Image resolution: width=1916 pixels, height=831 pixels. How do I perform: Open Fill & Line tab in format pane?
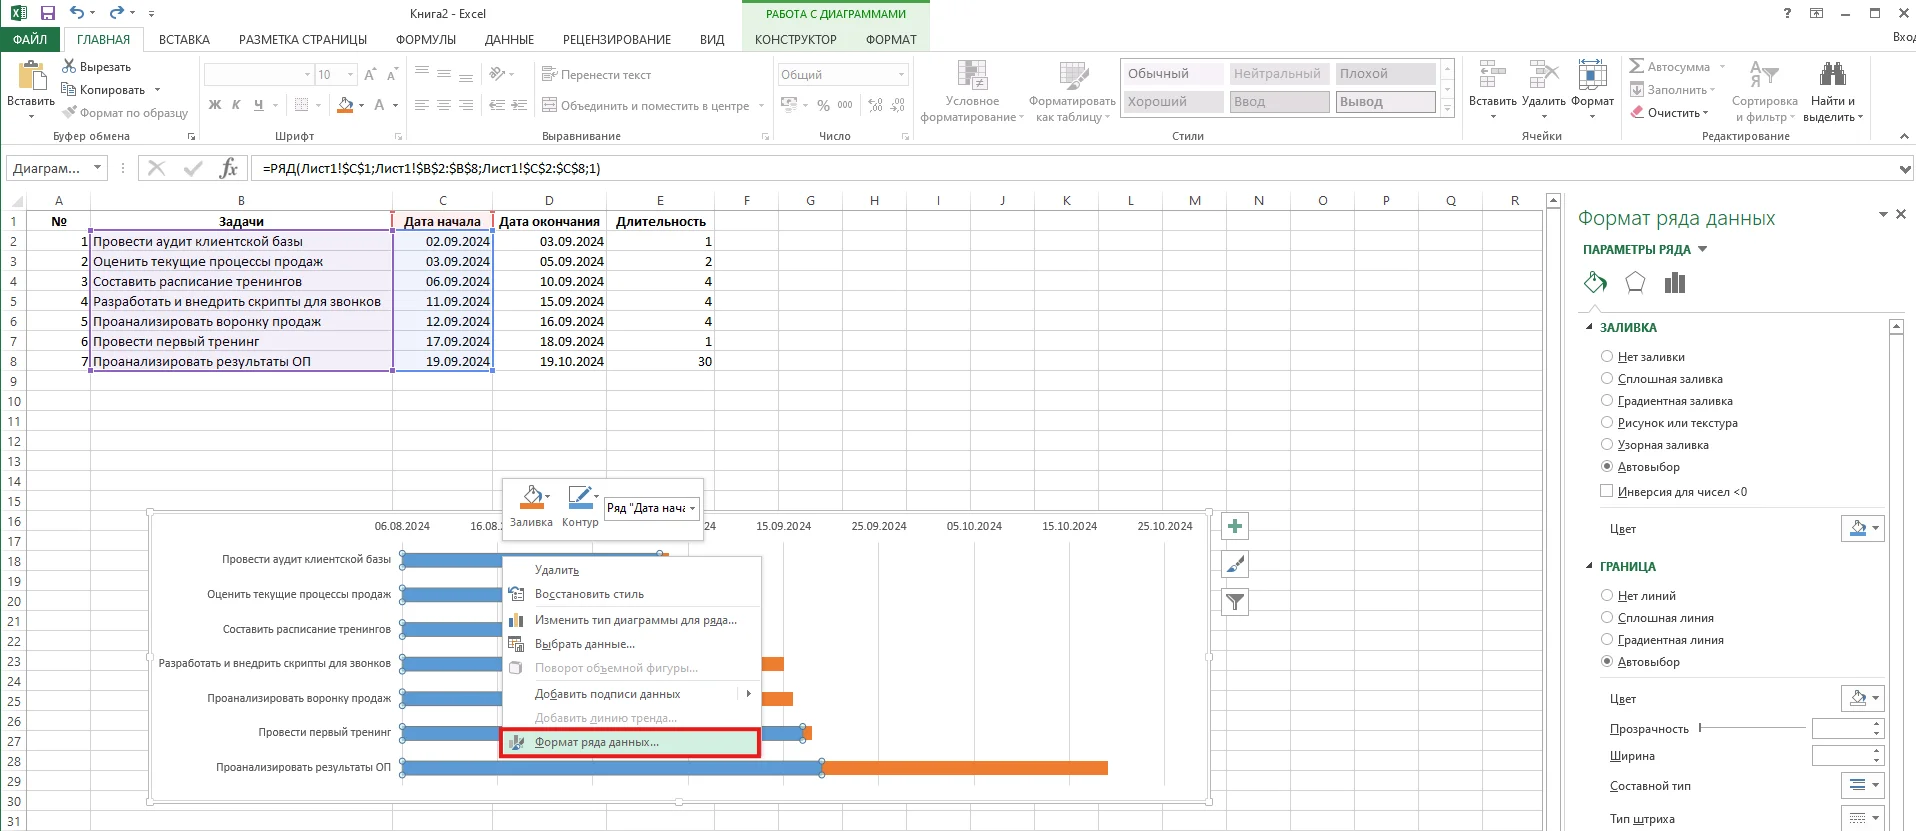pyautogui.click(x=1595, y=283)
